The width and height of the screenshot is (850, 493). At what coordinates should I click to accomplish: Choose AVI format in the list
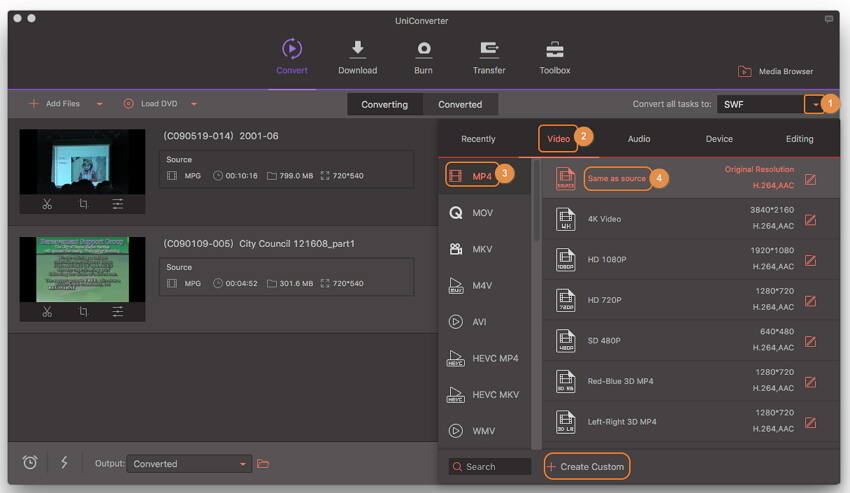coord(485,322)
